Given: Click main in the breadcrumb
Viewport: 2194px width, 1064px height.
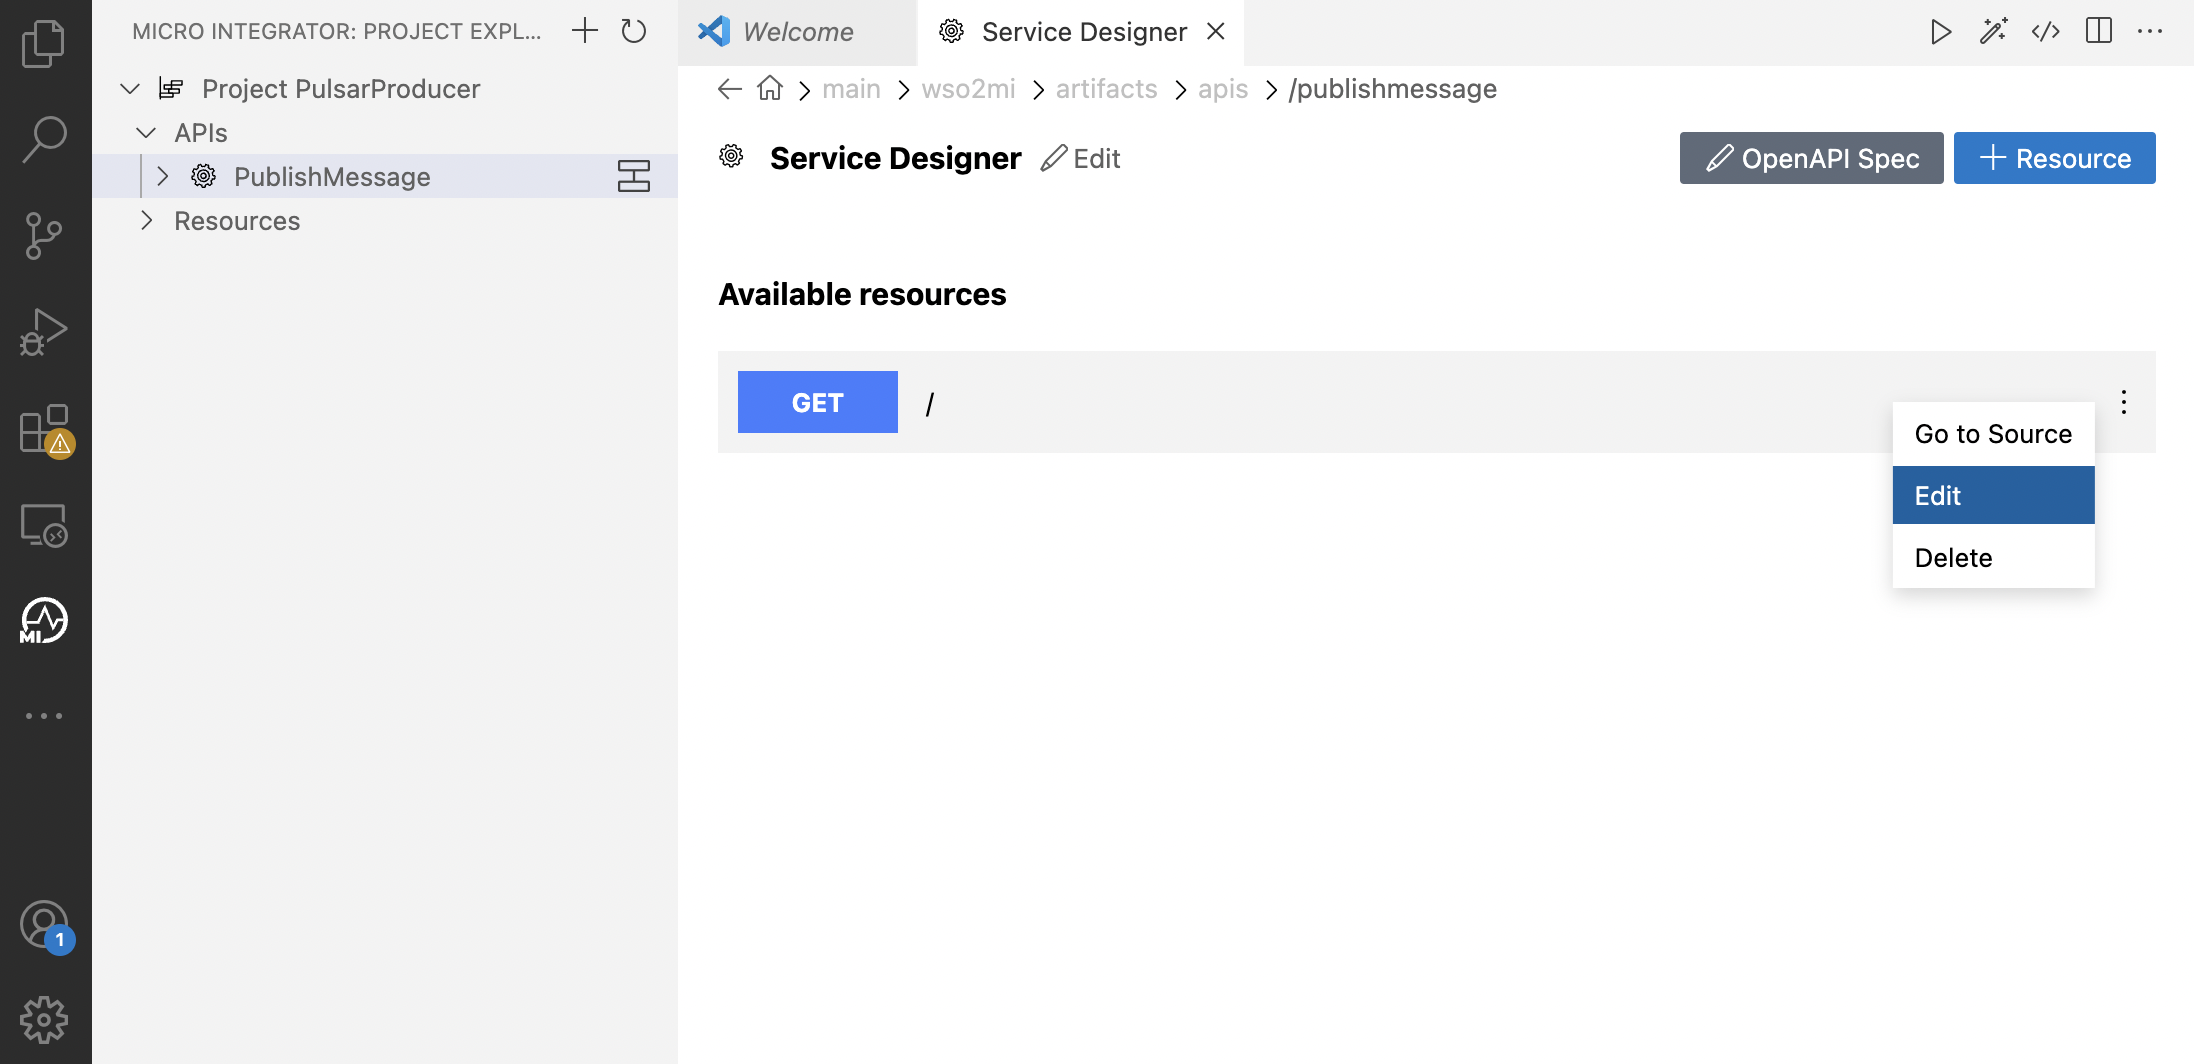Looking at the screenshot, I should (851, 89).
